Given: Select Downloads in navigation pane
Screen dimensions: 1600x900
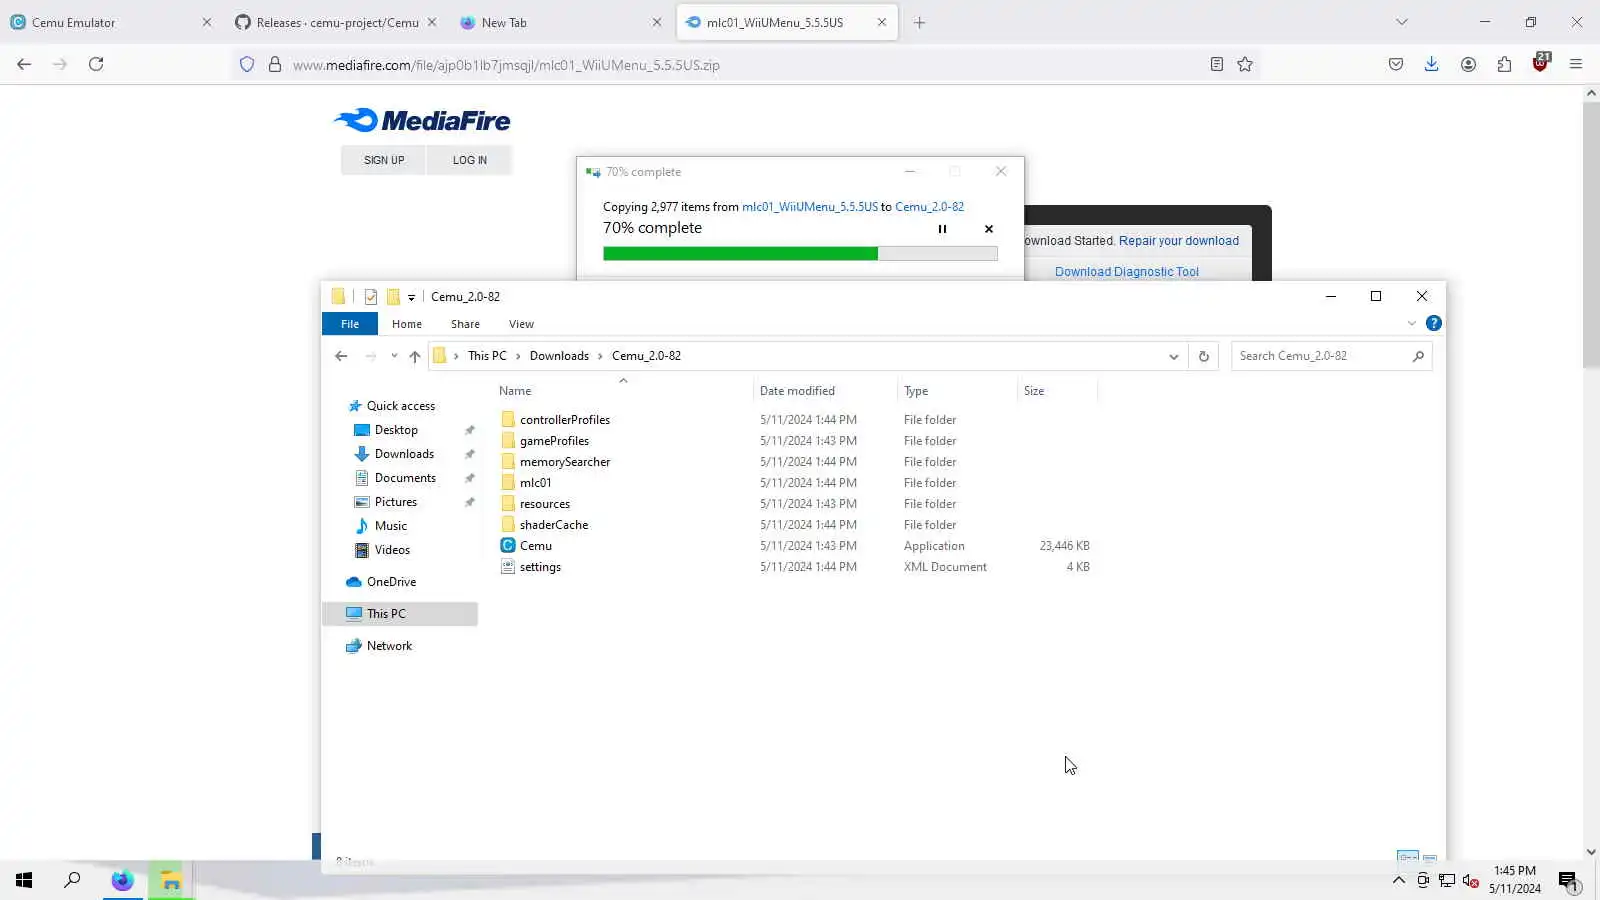Looking at the screenshot, I should pyautogui.click(x=404, y=454).
